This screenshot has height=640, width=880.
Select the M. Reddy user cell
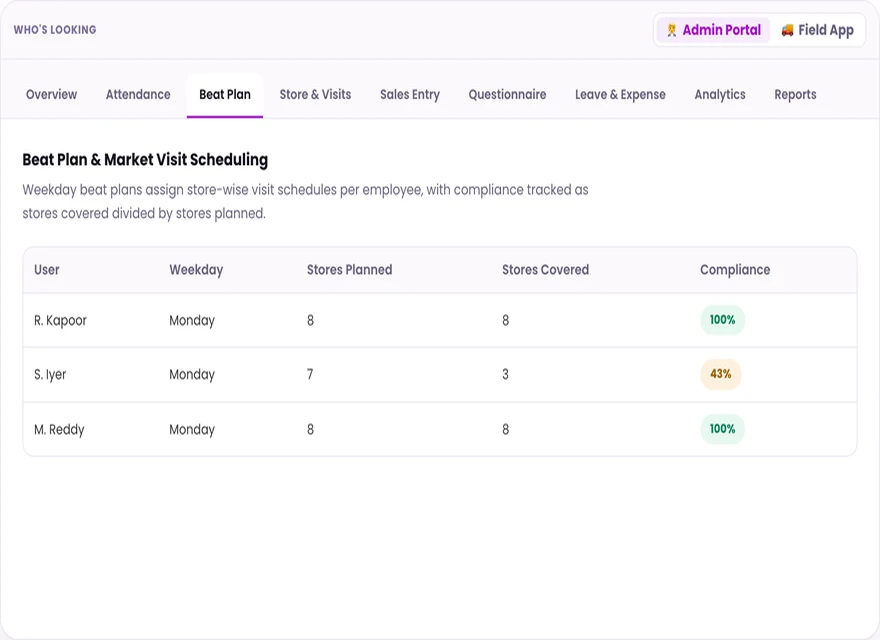click(x=59, y=429)
